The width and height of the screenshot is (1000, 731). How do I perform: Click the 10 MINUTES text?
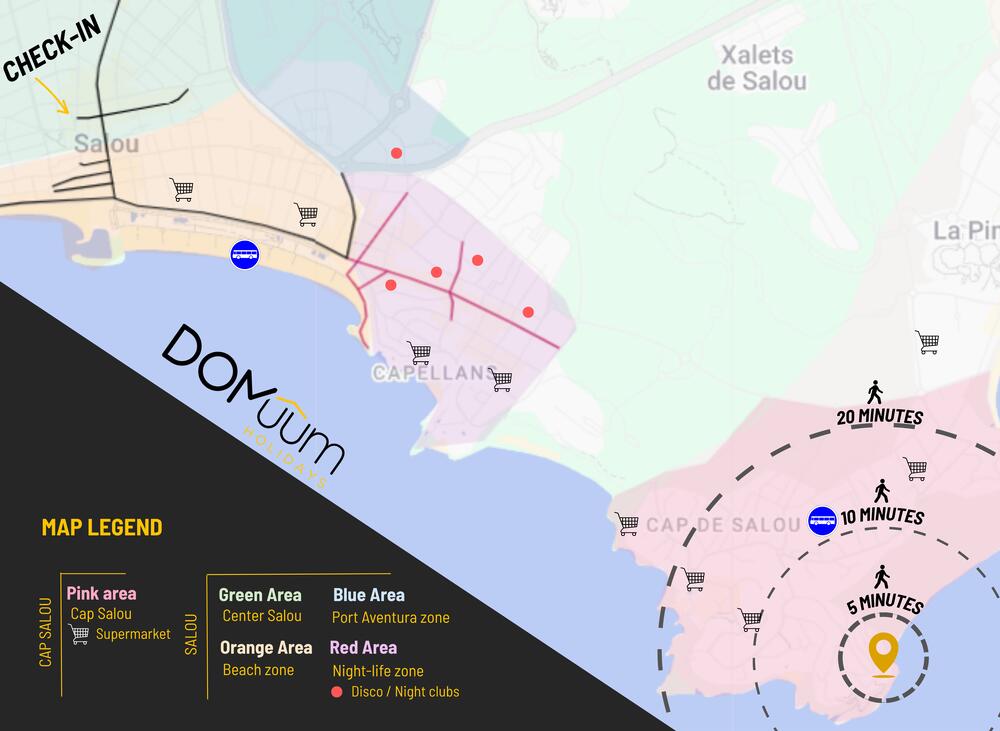[883, 515]
